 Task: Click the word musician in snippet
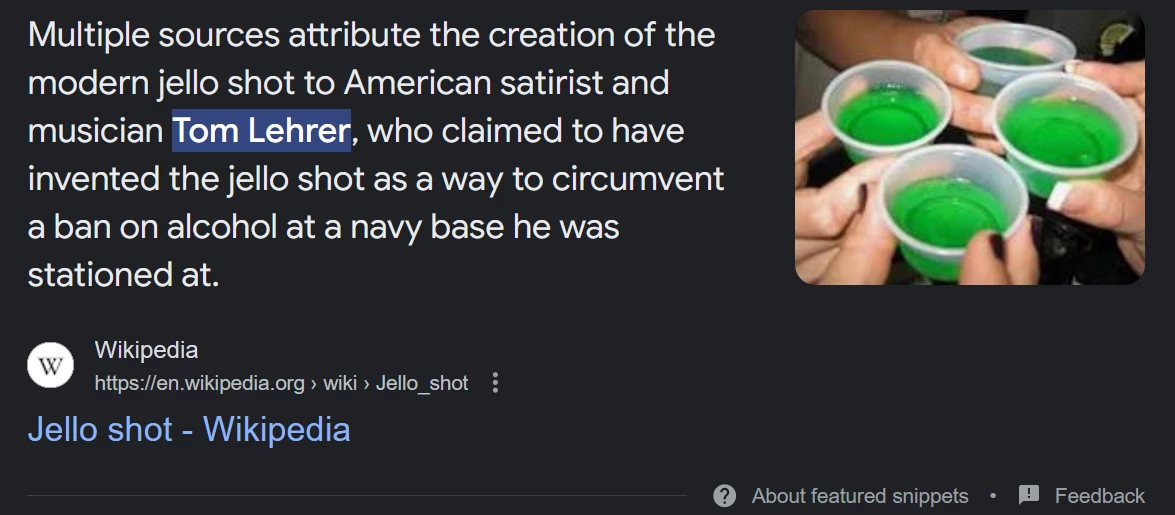click(95, 131)
